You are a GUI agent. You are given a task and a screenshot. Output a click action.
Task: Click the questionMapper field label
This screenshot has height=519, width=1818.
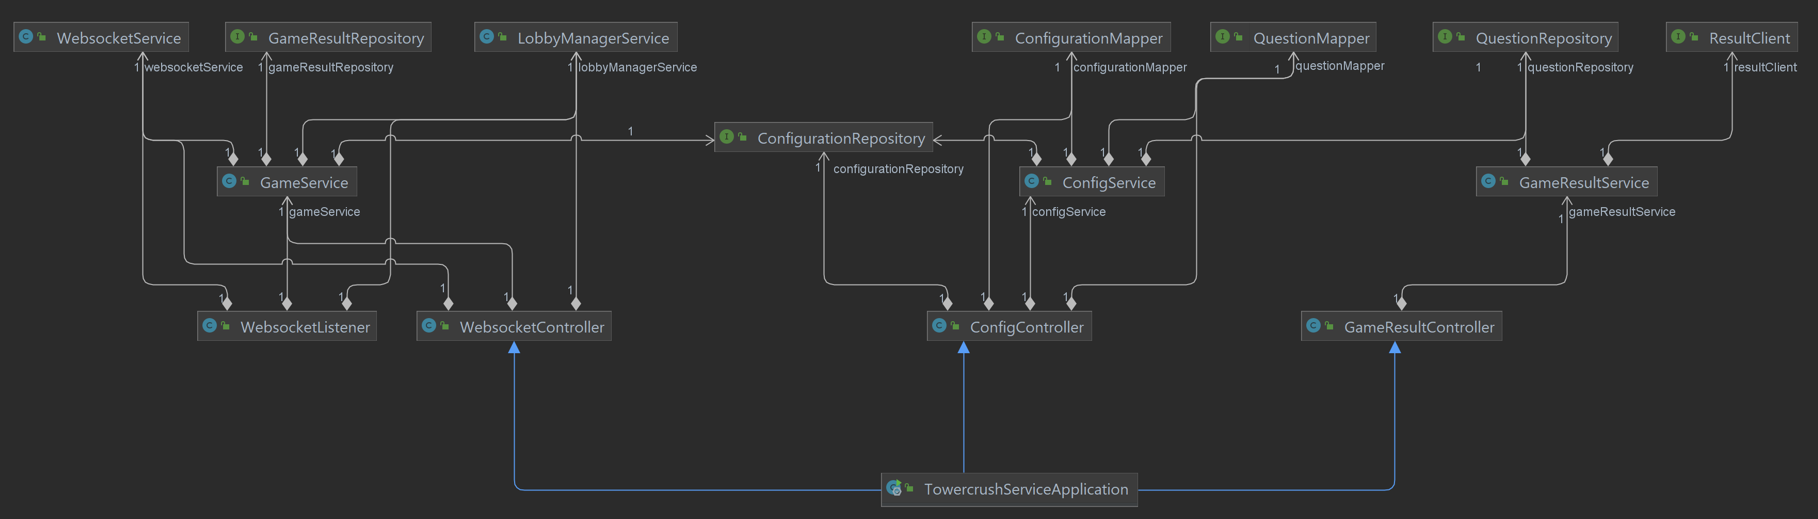(x=1340, y=66)
